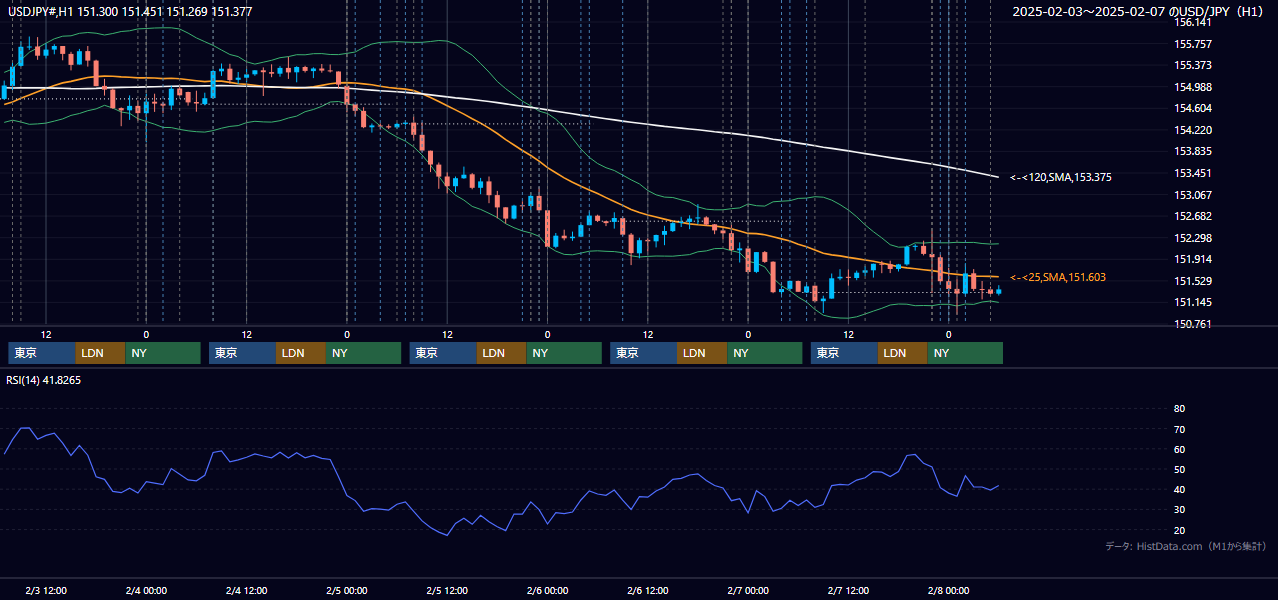
Task: Select the 東京 session block for Feb 3
Action: (x=42, y=353)
